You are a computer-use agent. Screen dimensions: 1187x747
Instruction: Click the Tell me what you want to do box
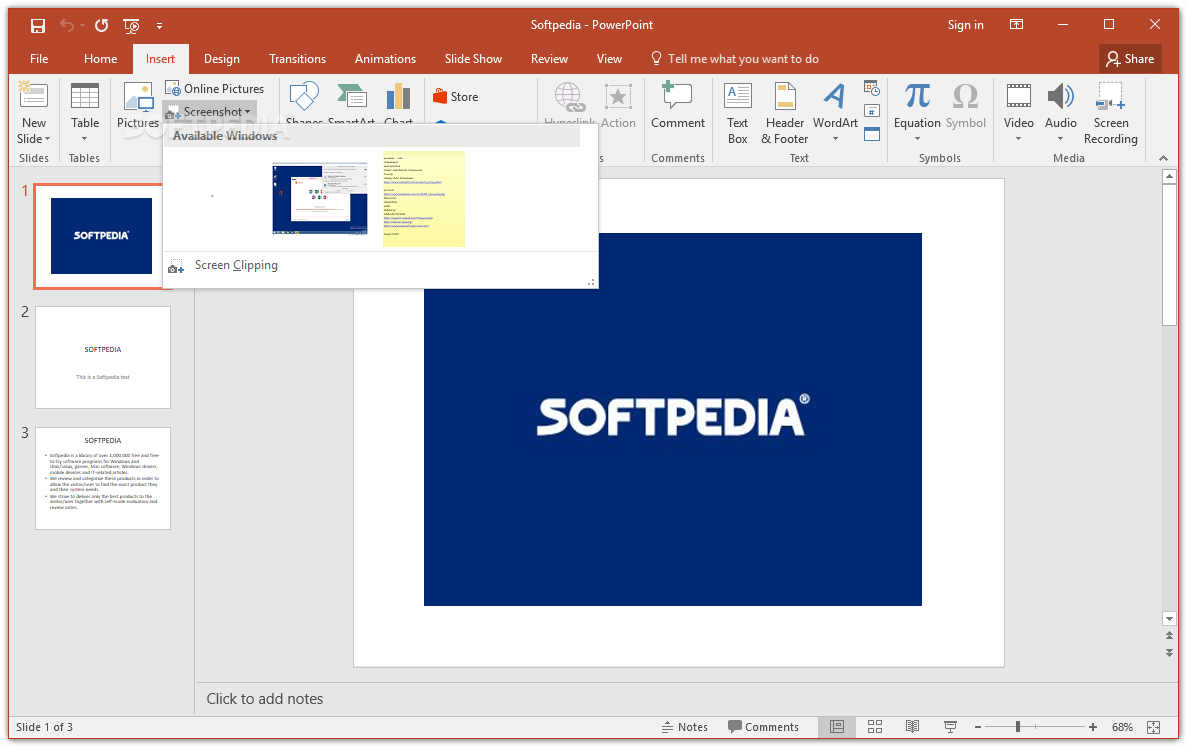(735, 59)
